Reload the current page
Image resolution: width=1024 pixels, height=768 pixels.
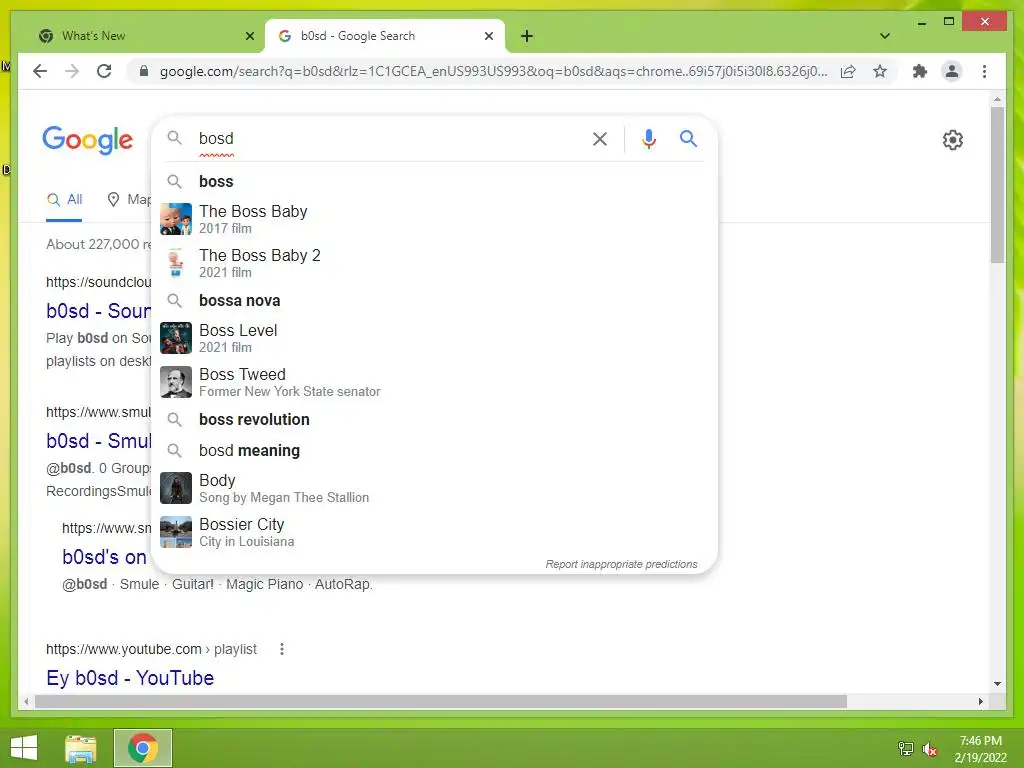(104, 71)
